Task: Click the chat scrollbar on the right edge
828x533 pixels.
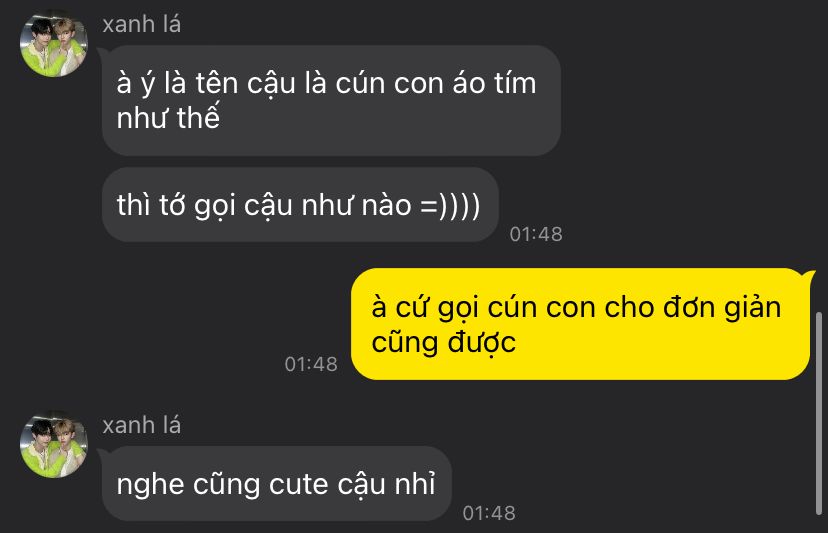Action: (818, 414)
